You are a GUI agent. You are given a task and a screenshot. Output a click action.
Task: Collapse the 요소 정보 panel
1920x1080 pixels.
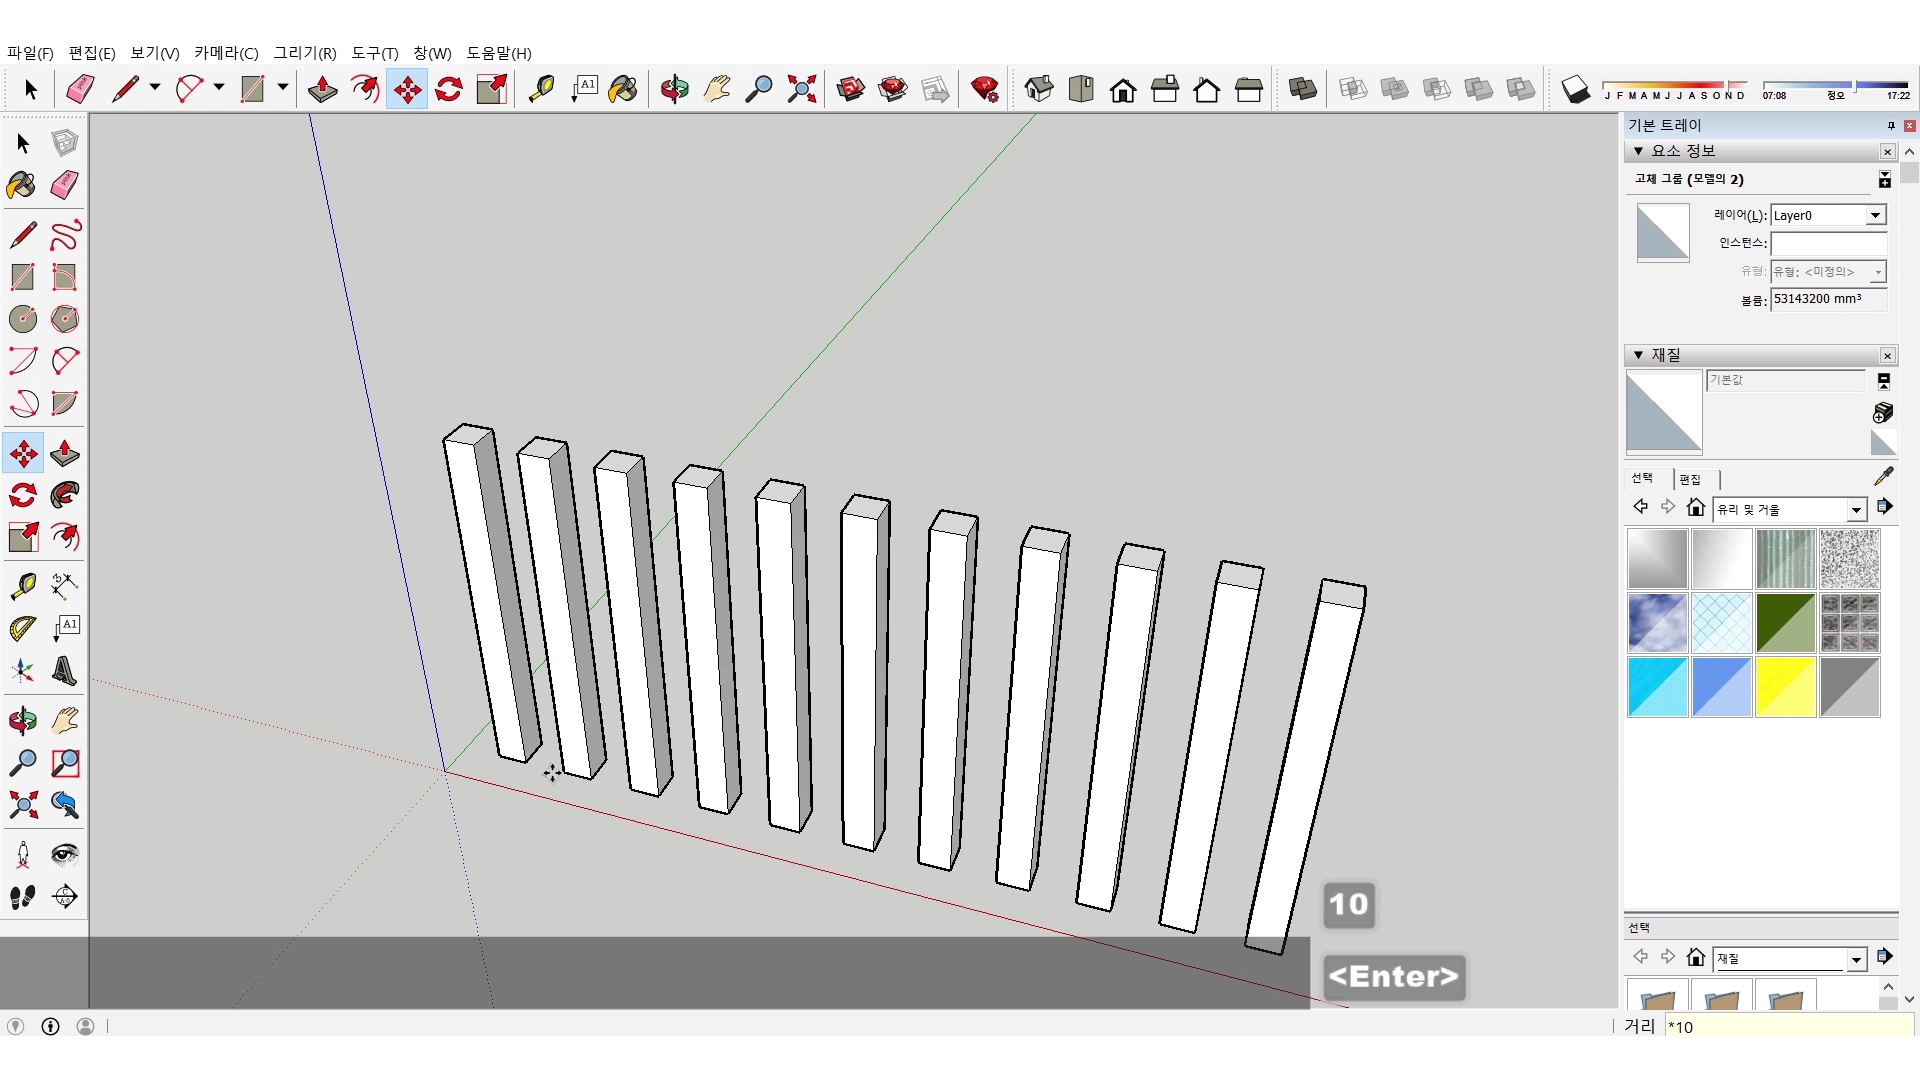(x=1638, y=151)
